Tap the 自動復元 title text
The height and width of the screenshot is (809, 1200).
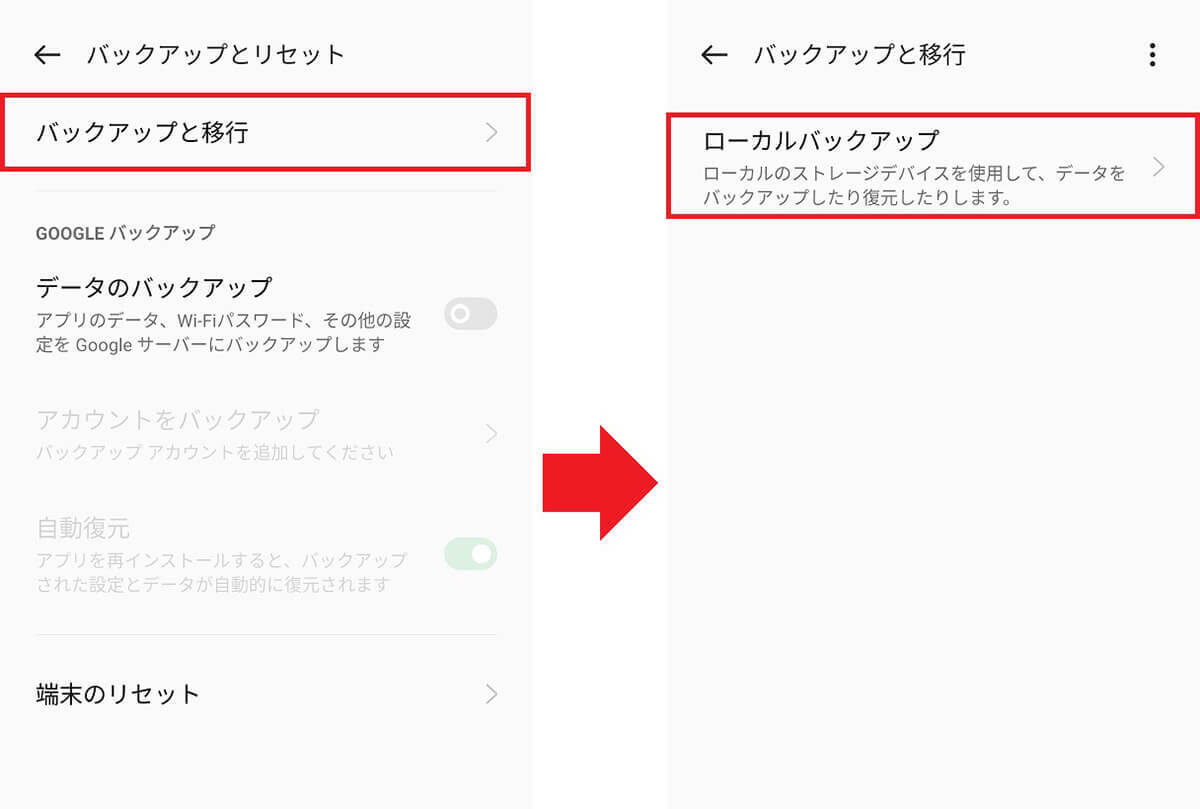pyautogui.click(x=83, y=527)
